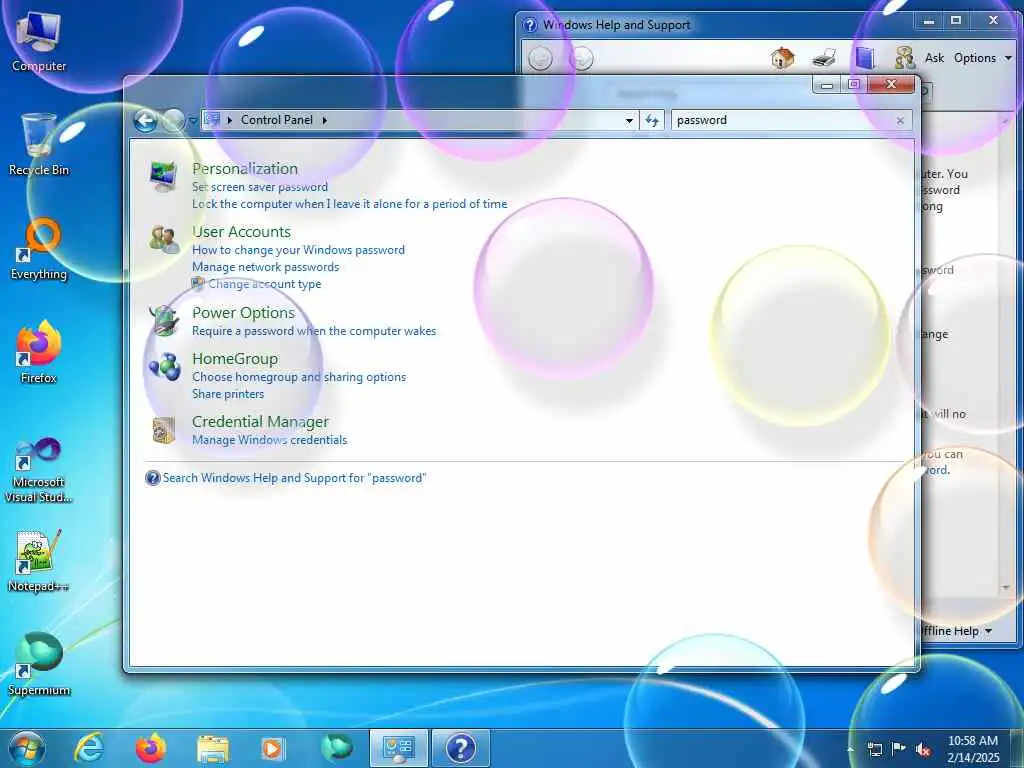
Task: Expand the arrow after Control Panel breadcrumb
Action: 324,120
